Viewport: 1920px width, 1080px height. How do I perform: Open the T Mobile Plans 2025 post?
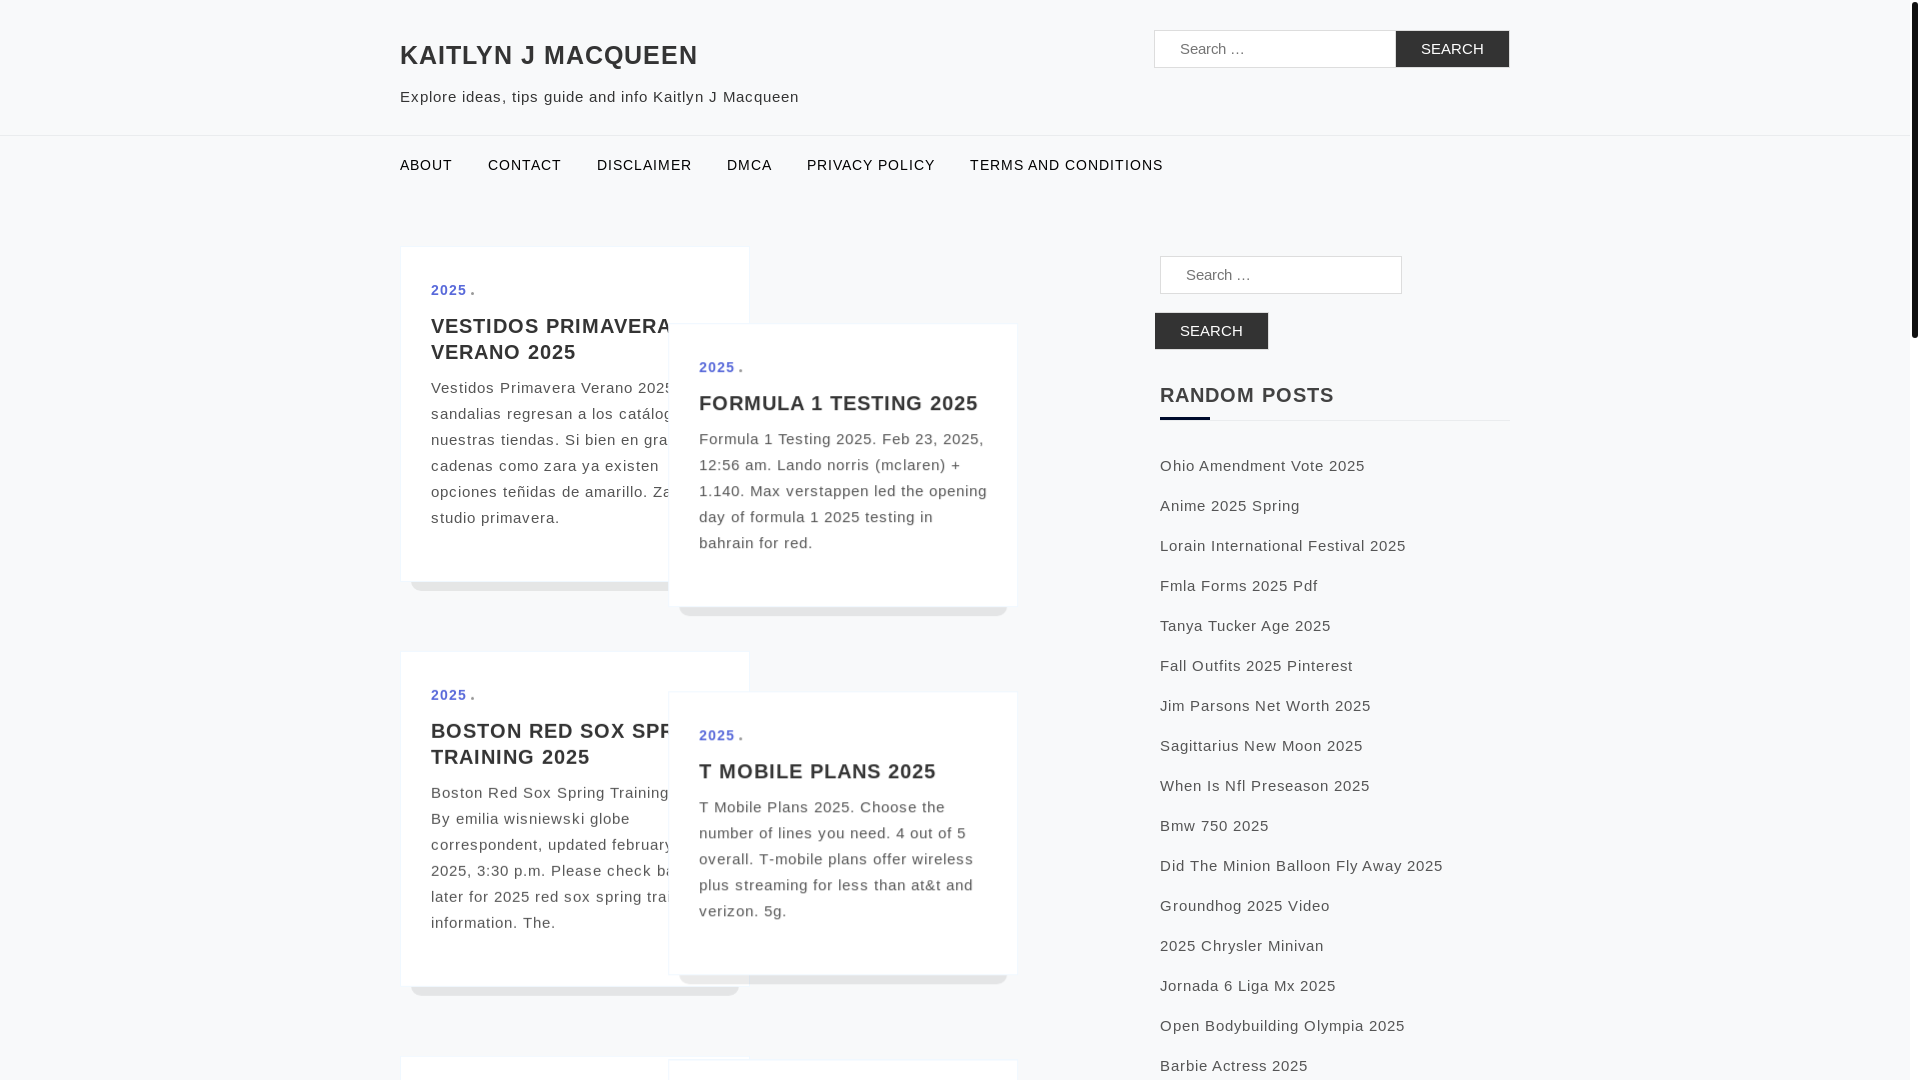[817, 771]
